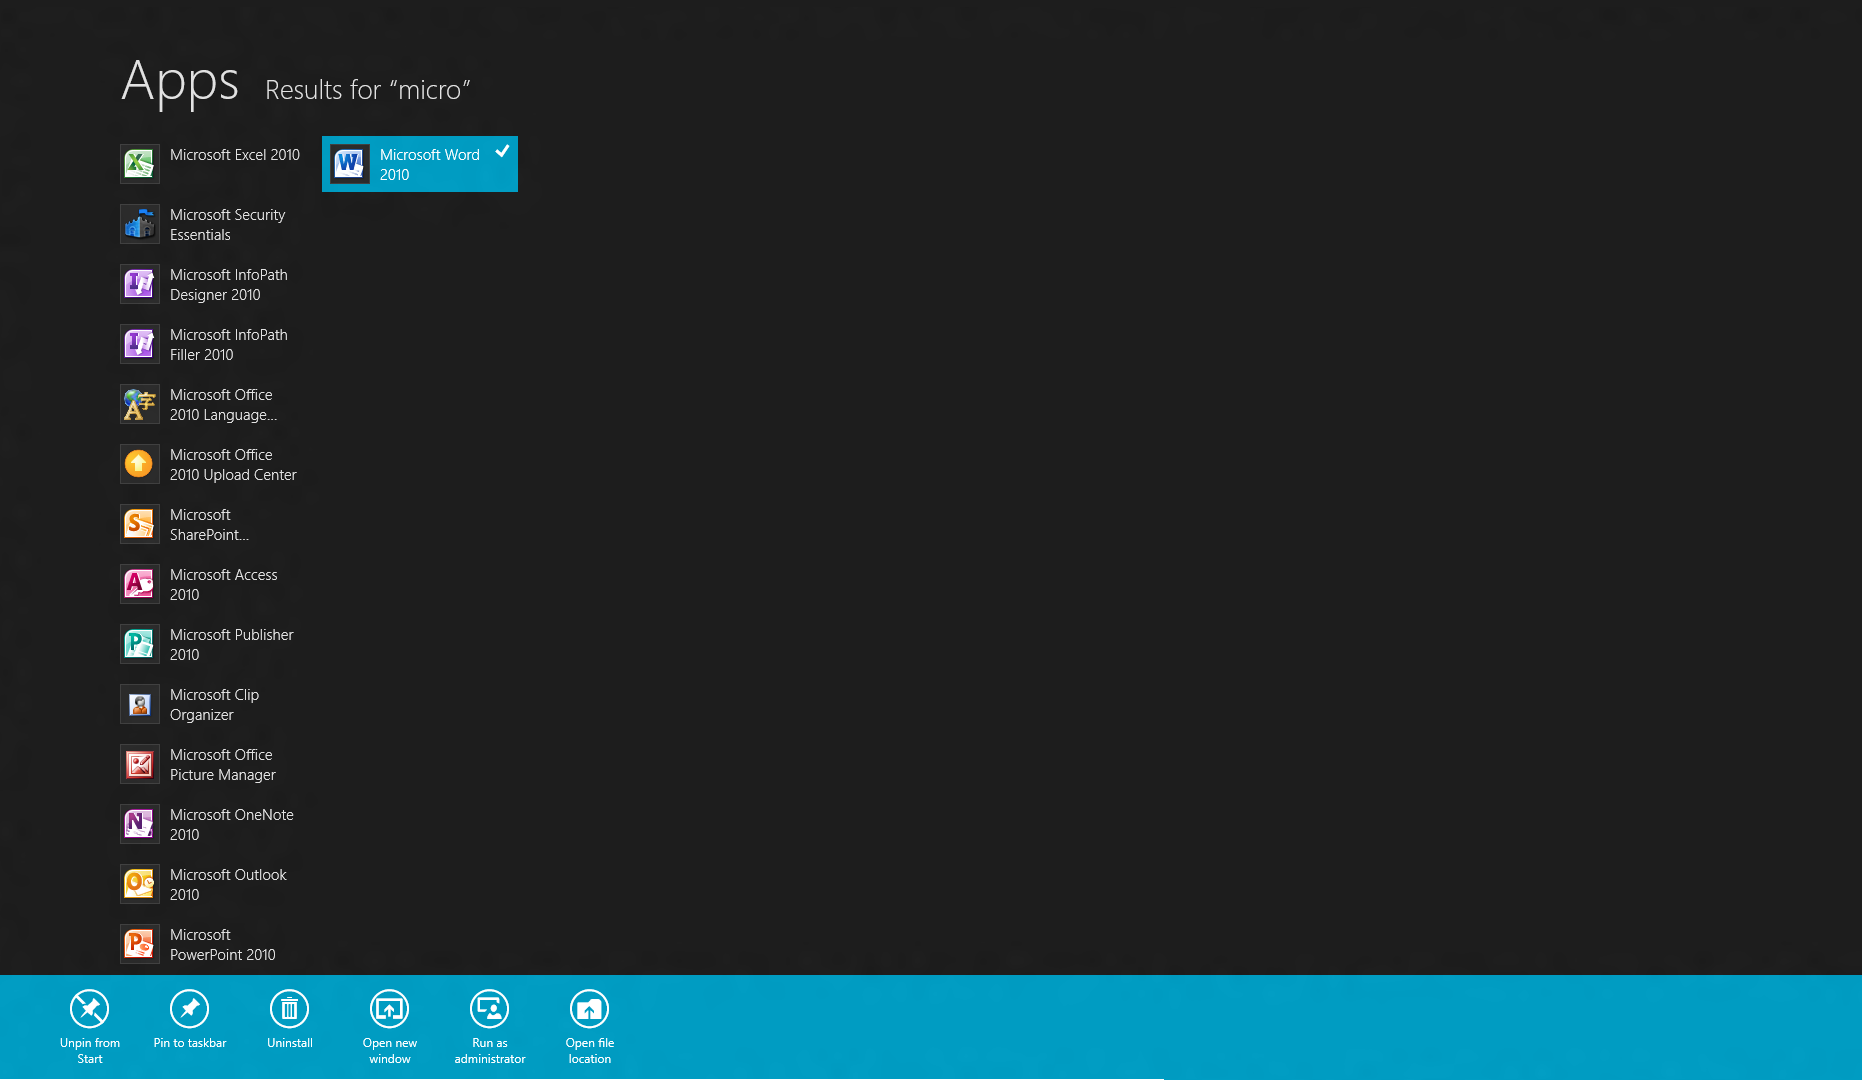Open file location of Word

tap(590, 1009)
